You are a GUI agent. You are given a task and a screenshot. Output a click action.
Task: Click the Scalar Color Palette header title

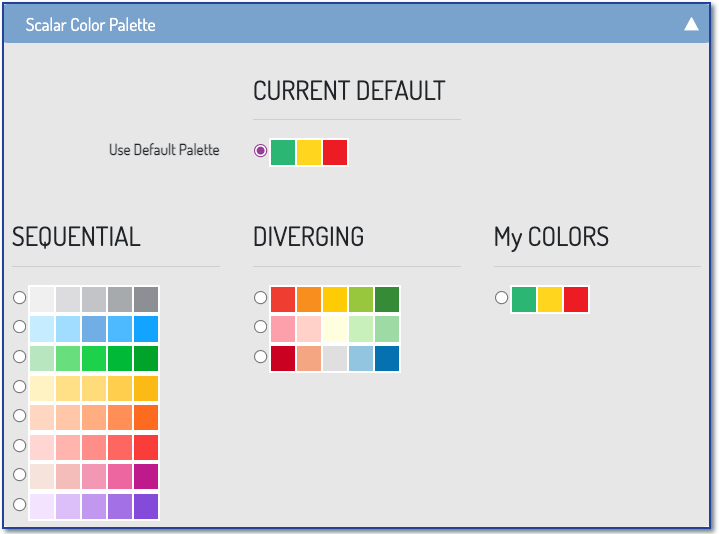90,24
